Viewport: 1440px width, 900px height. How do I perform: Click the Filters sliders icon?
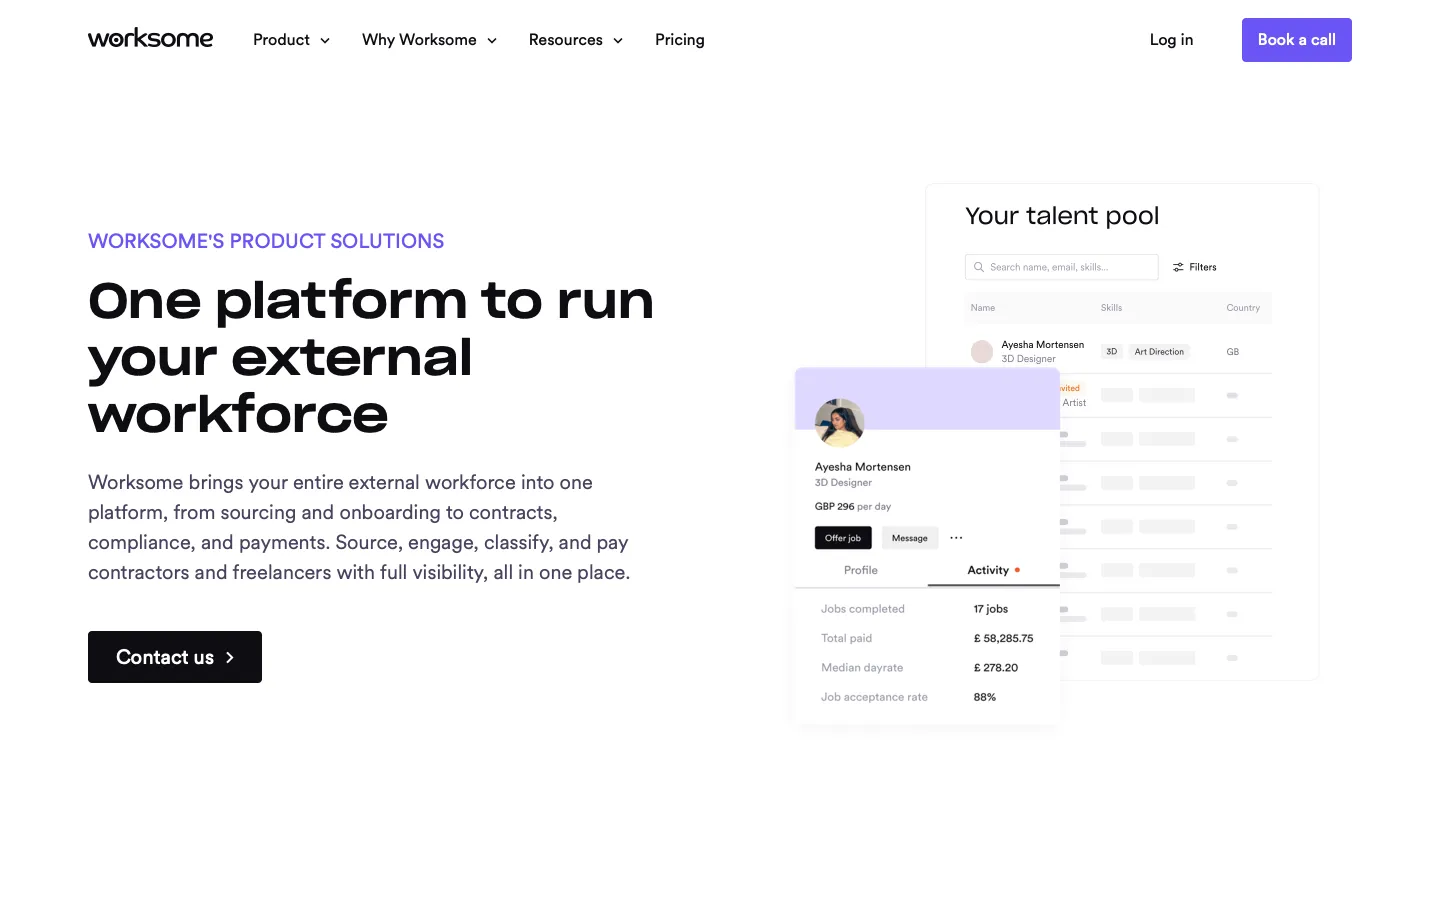click(1178, 267)
